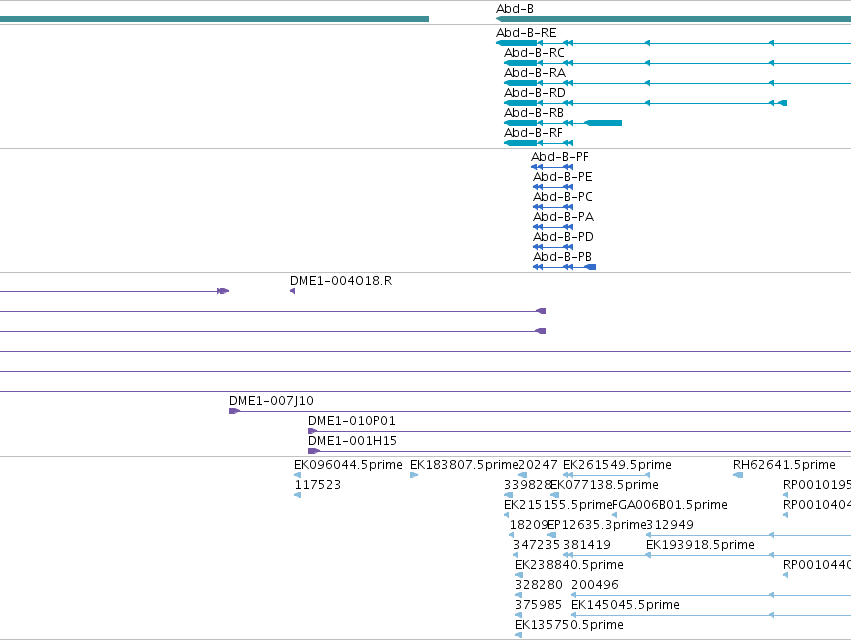The height and width of the screenshot is (640, 851).
Task: Select the EP12635.3prime EST label
Action: (x=596, y=525)
